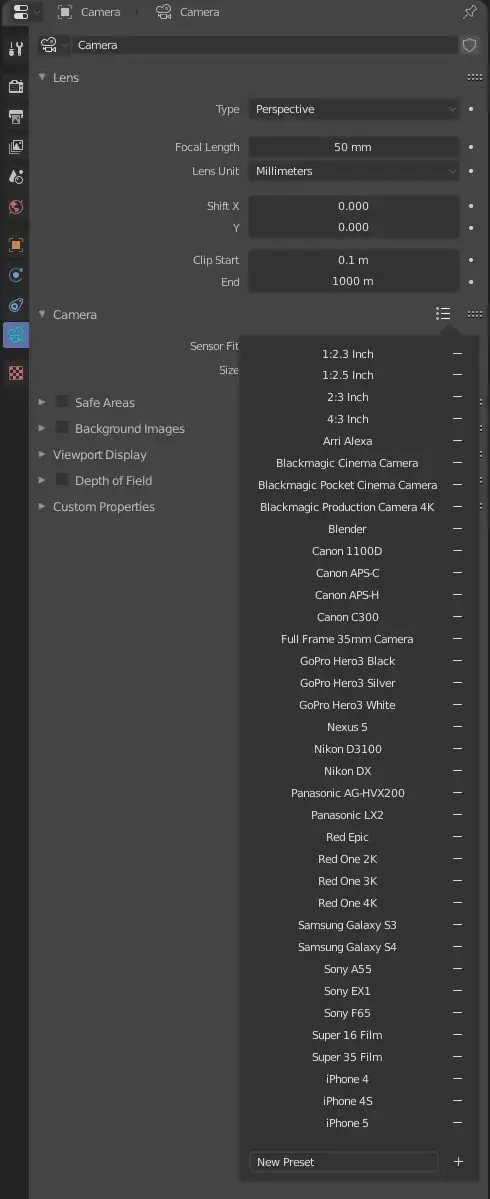Select the 1:2.3 Inch preset

(347, 354)
